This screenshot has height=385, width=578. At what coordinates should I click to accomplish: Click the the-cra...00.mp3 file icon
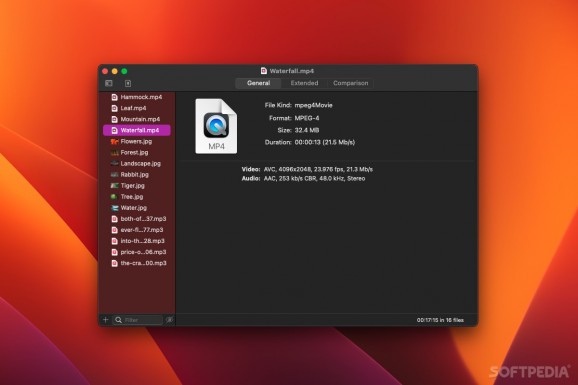point(114,263)
